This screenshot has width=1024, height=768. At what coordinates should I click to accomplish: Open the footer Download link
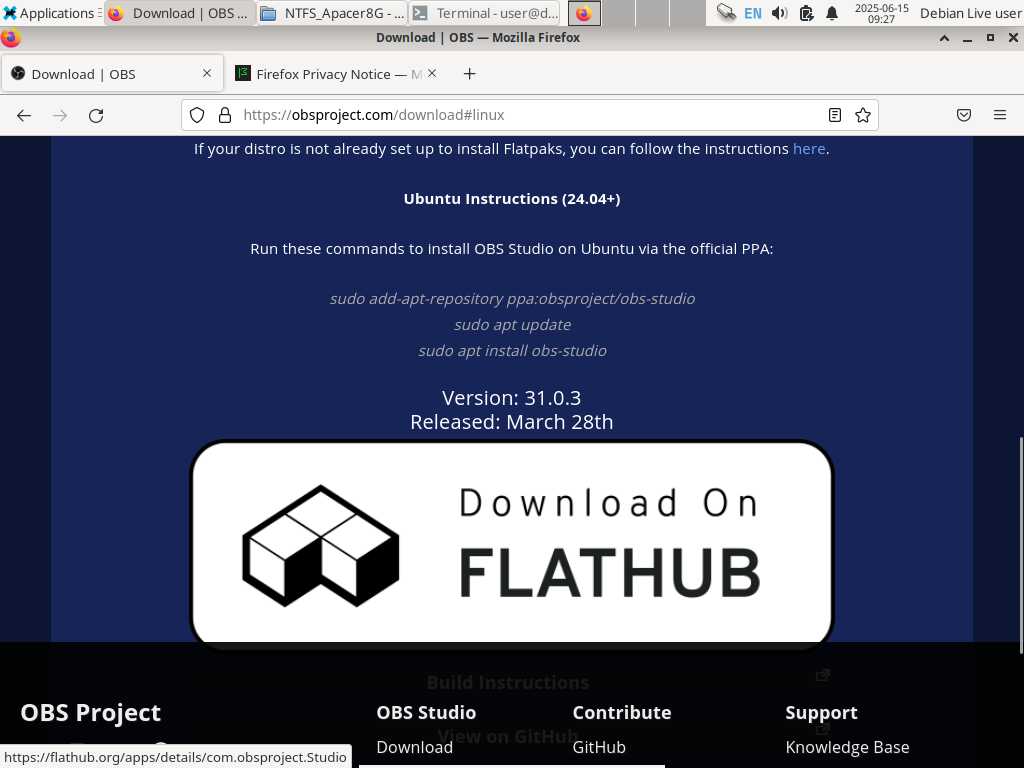415,747
